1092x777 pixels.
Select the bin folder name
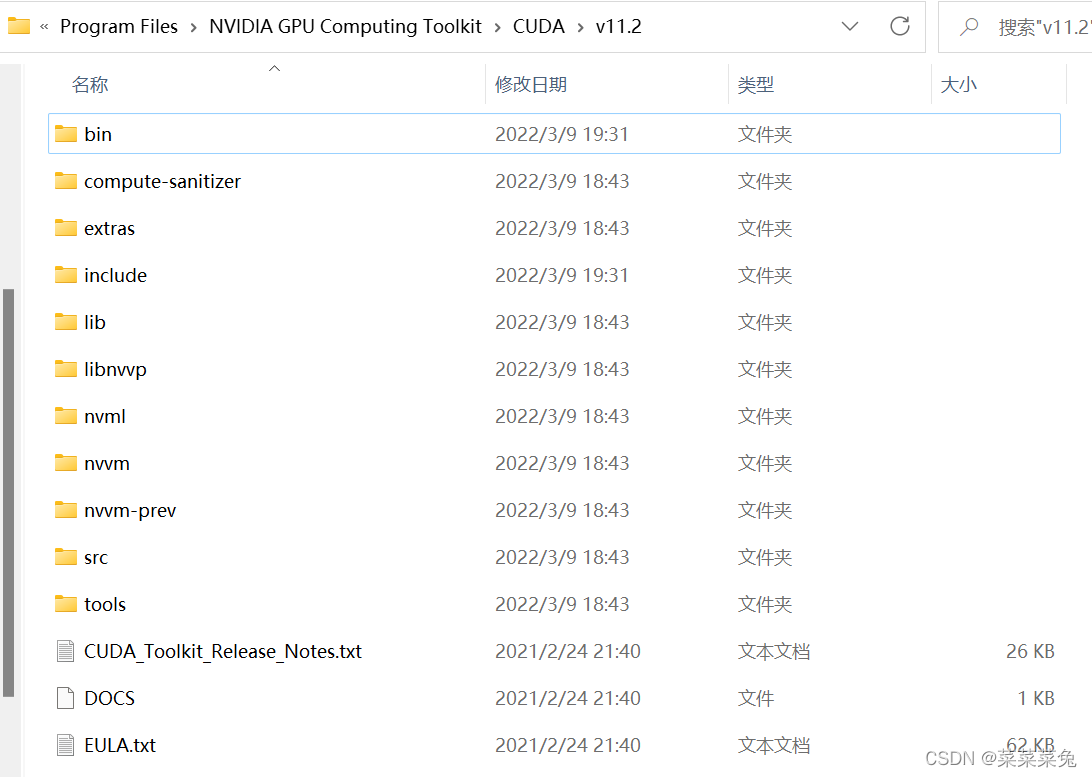click(98, 134)
